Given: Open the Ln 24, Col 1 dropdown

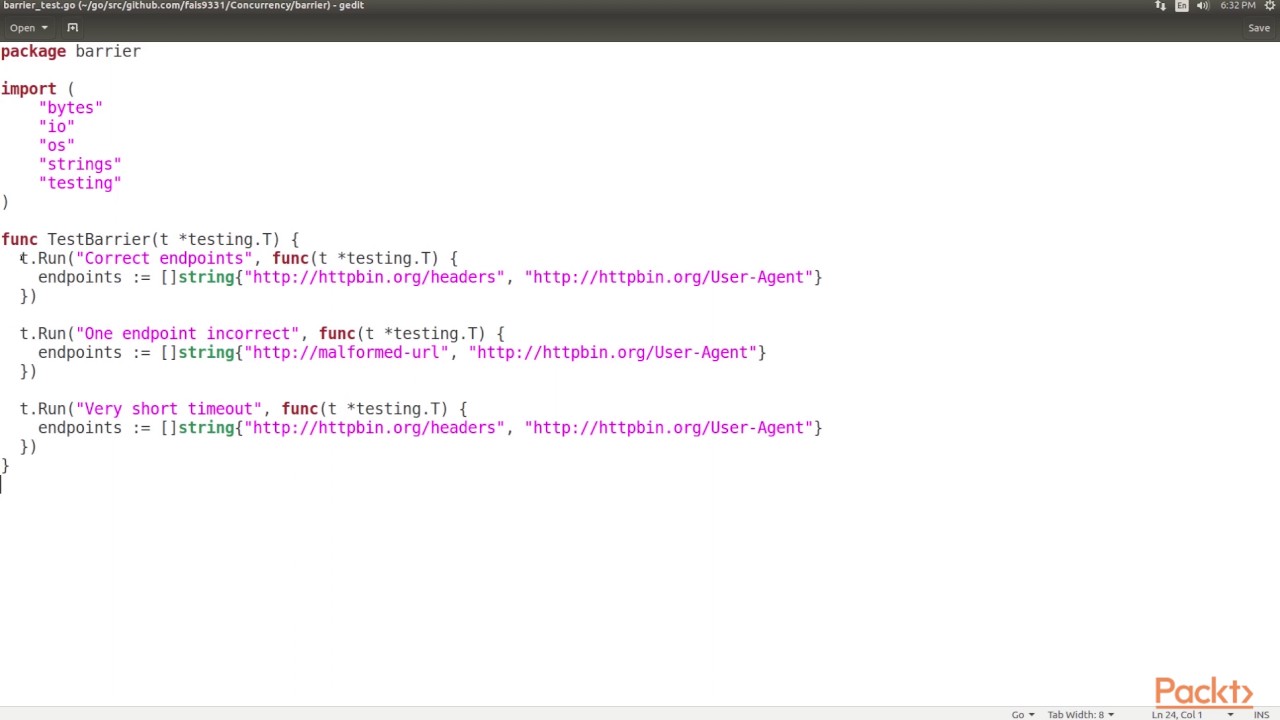Looking at the screenshot, I should (1192, 714).
